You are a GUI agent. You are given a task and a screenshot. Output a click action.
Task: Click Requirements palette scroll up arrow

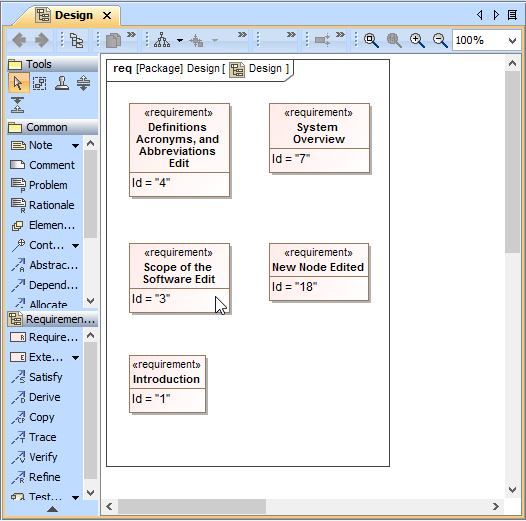coord(91,335)
